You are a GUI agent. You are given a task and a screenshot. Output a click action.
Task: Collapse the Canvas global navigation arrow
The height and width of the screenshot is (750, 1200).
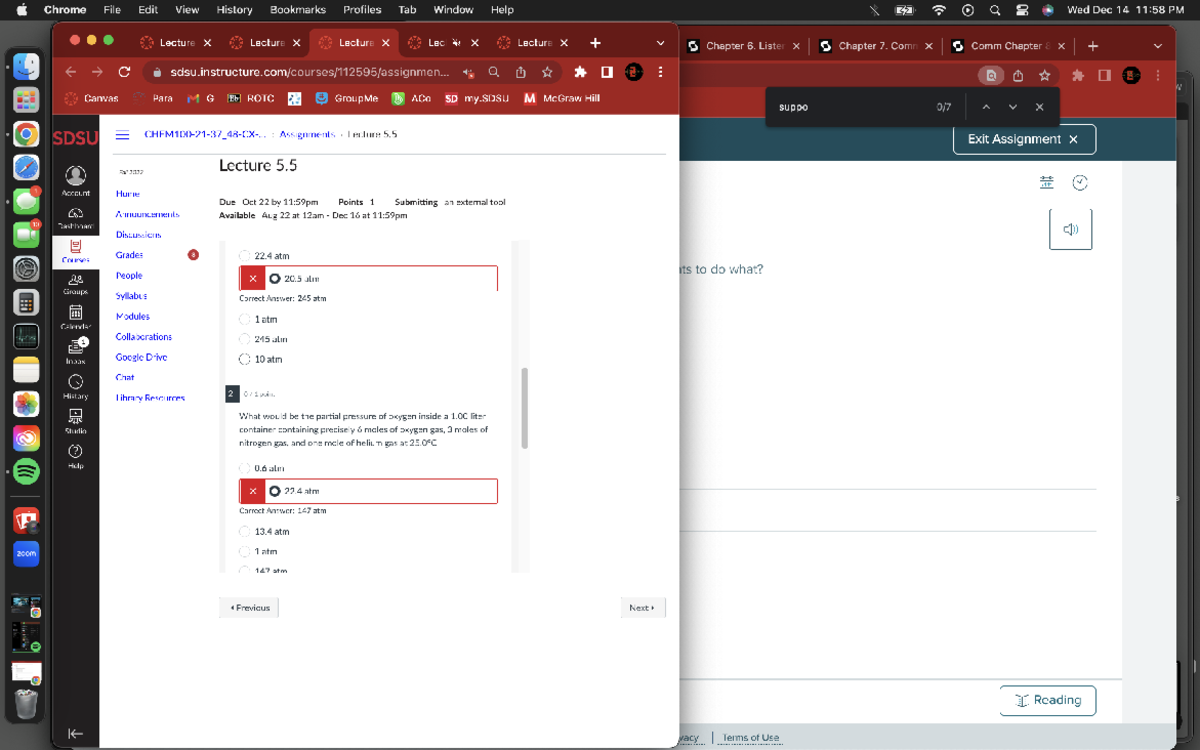point(75,733)
